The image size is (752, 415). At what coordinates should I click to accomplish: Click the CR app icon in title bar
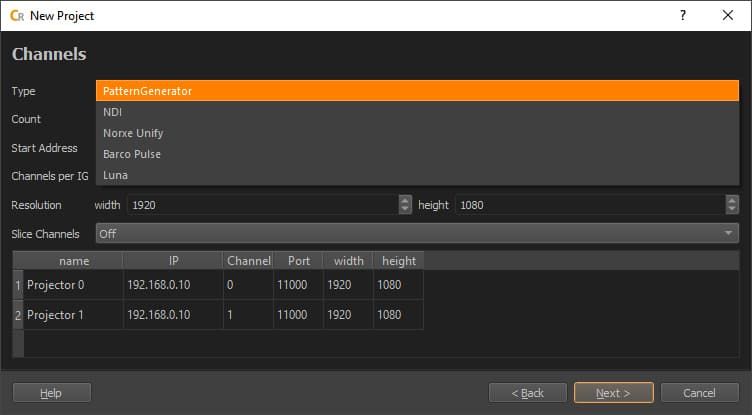pyautogui.click(x=16, y=16)
